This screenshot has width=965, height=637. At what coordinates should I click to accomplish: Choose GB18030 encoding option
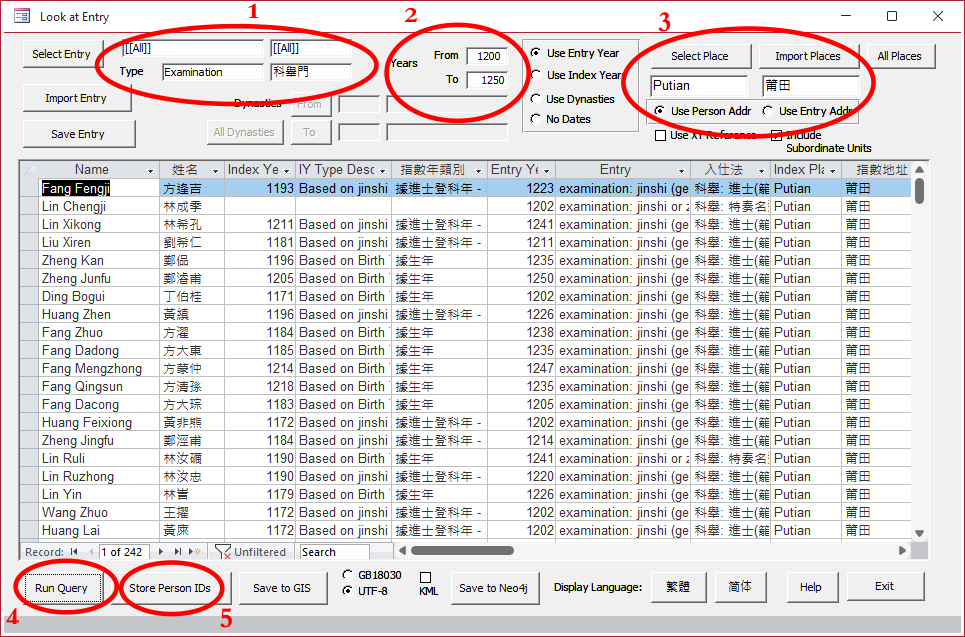347,575
